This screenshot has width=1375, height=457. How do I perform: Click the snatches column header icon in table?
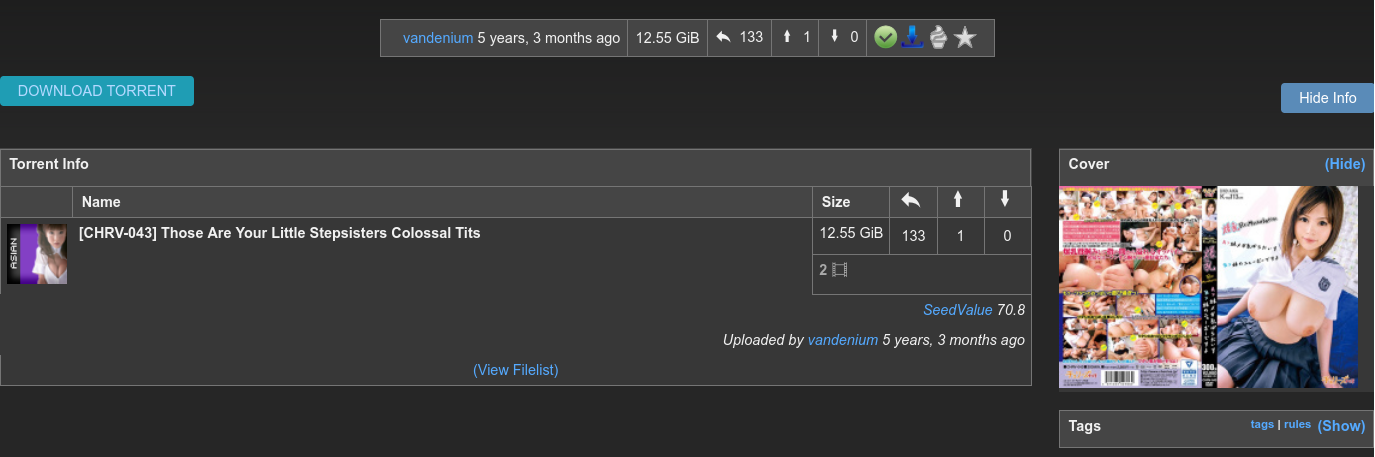coord(911,200)
